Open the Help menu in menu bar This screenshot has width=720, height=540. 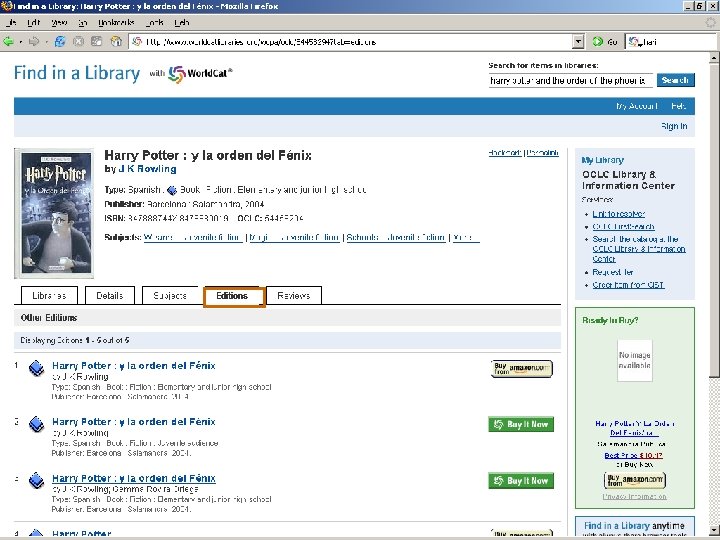pyautogui.click(x=182, y=22)
